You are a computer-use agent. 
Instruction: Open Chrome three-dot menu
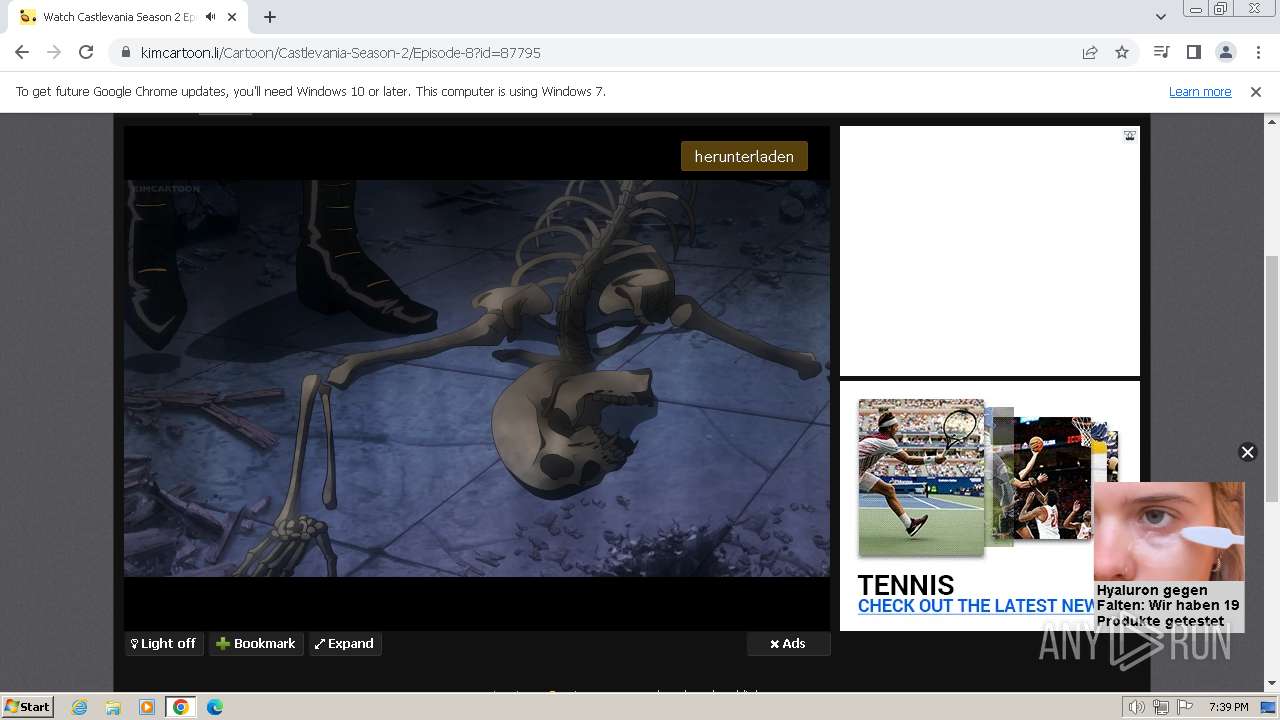(1258, 52)
